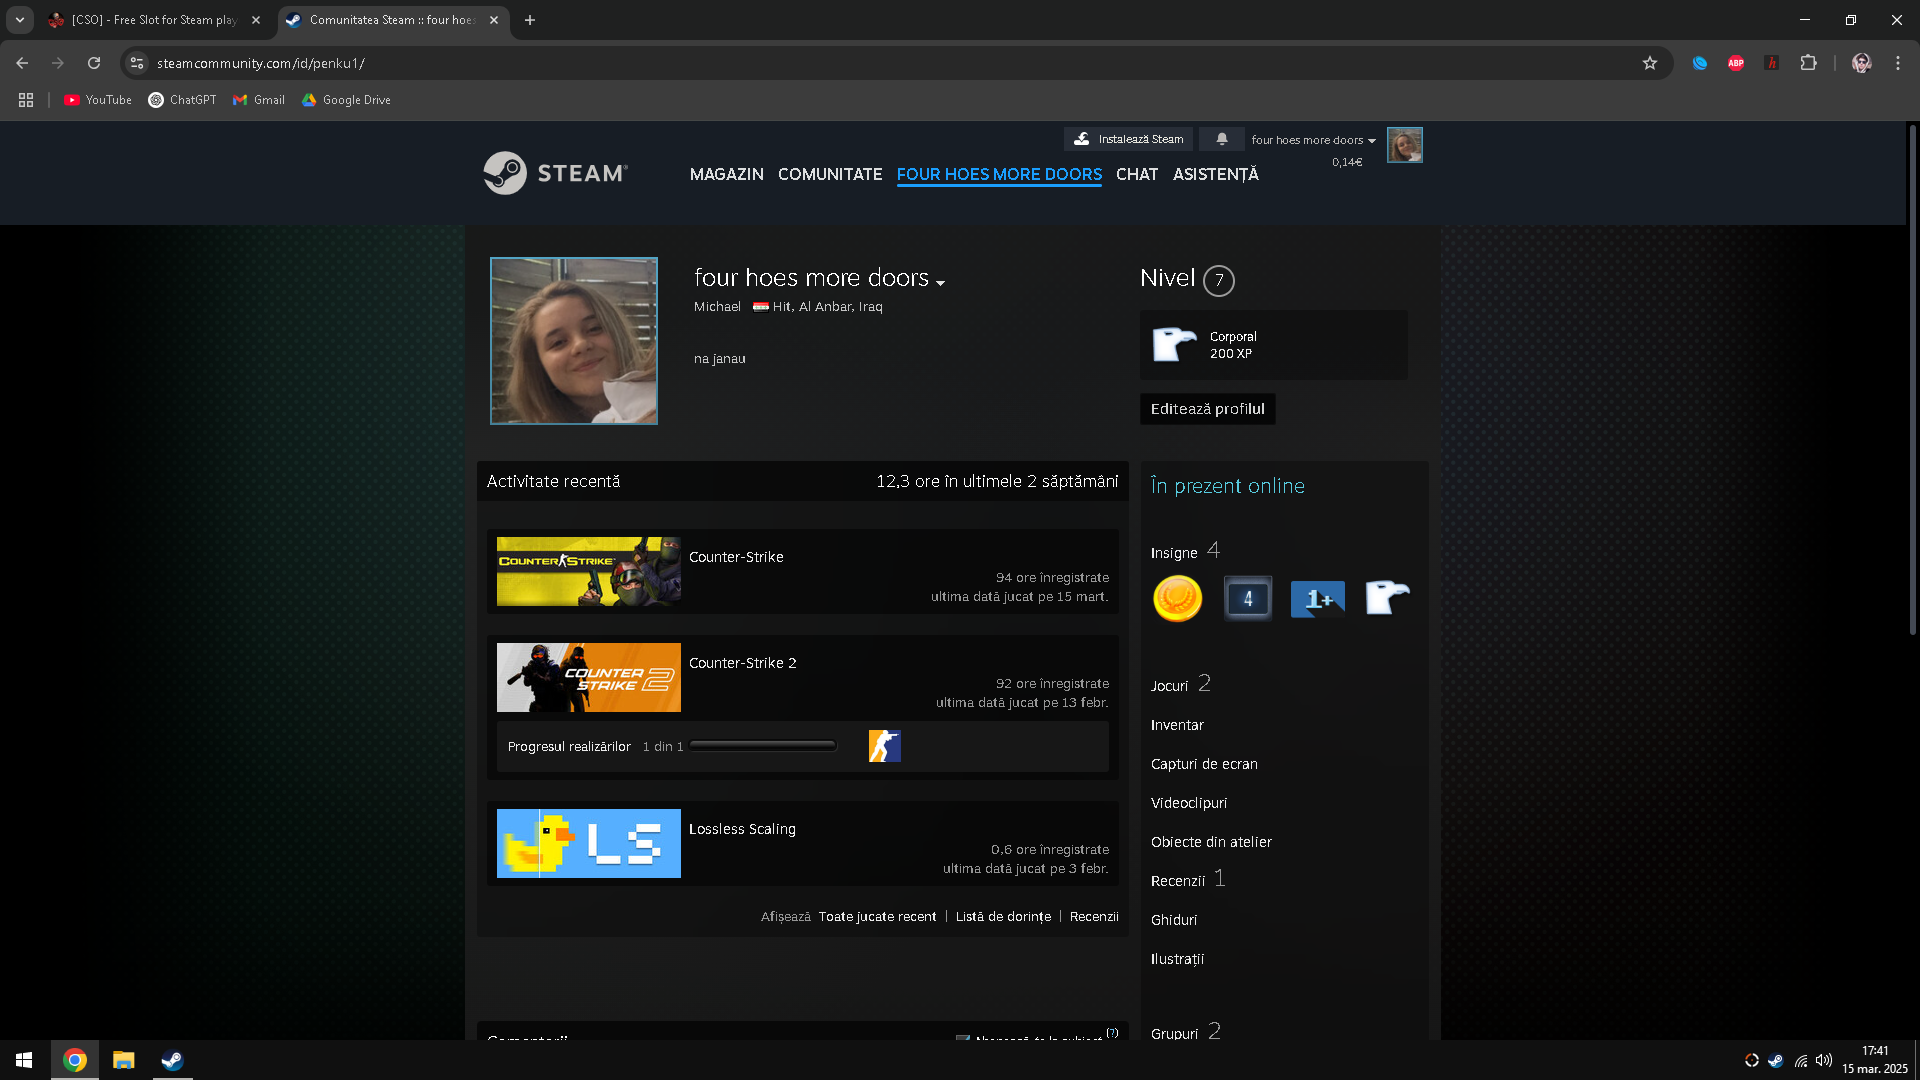Click the Community Ambassador coin badge
The image size is (1920, 1080).
(x=1177, y=599)
